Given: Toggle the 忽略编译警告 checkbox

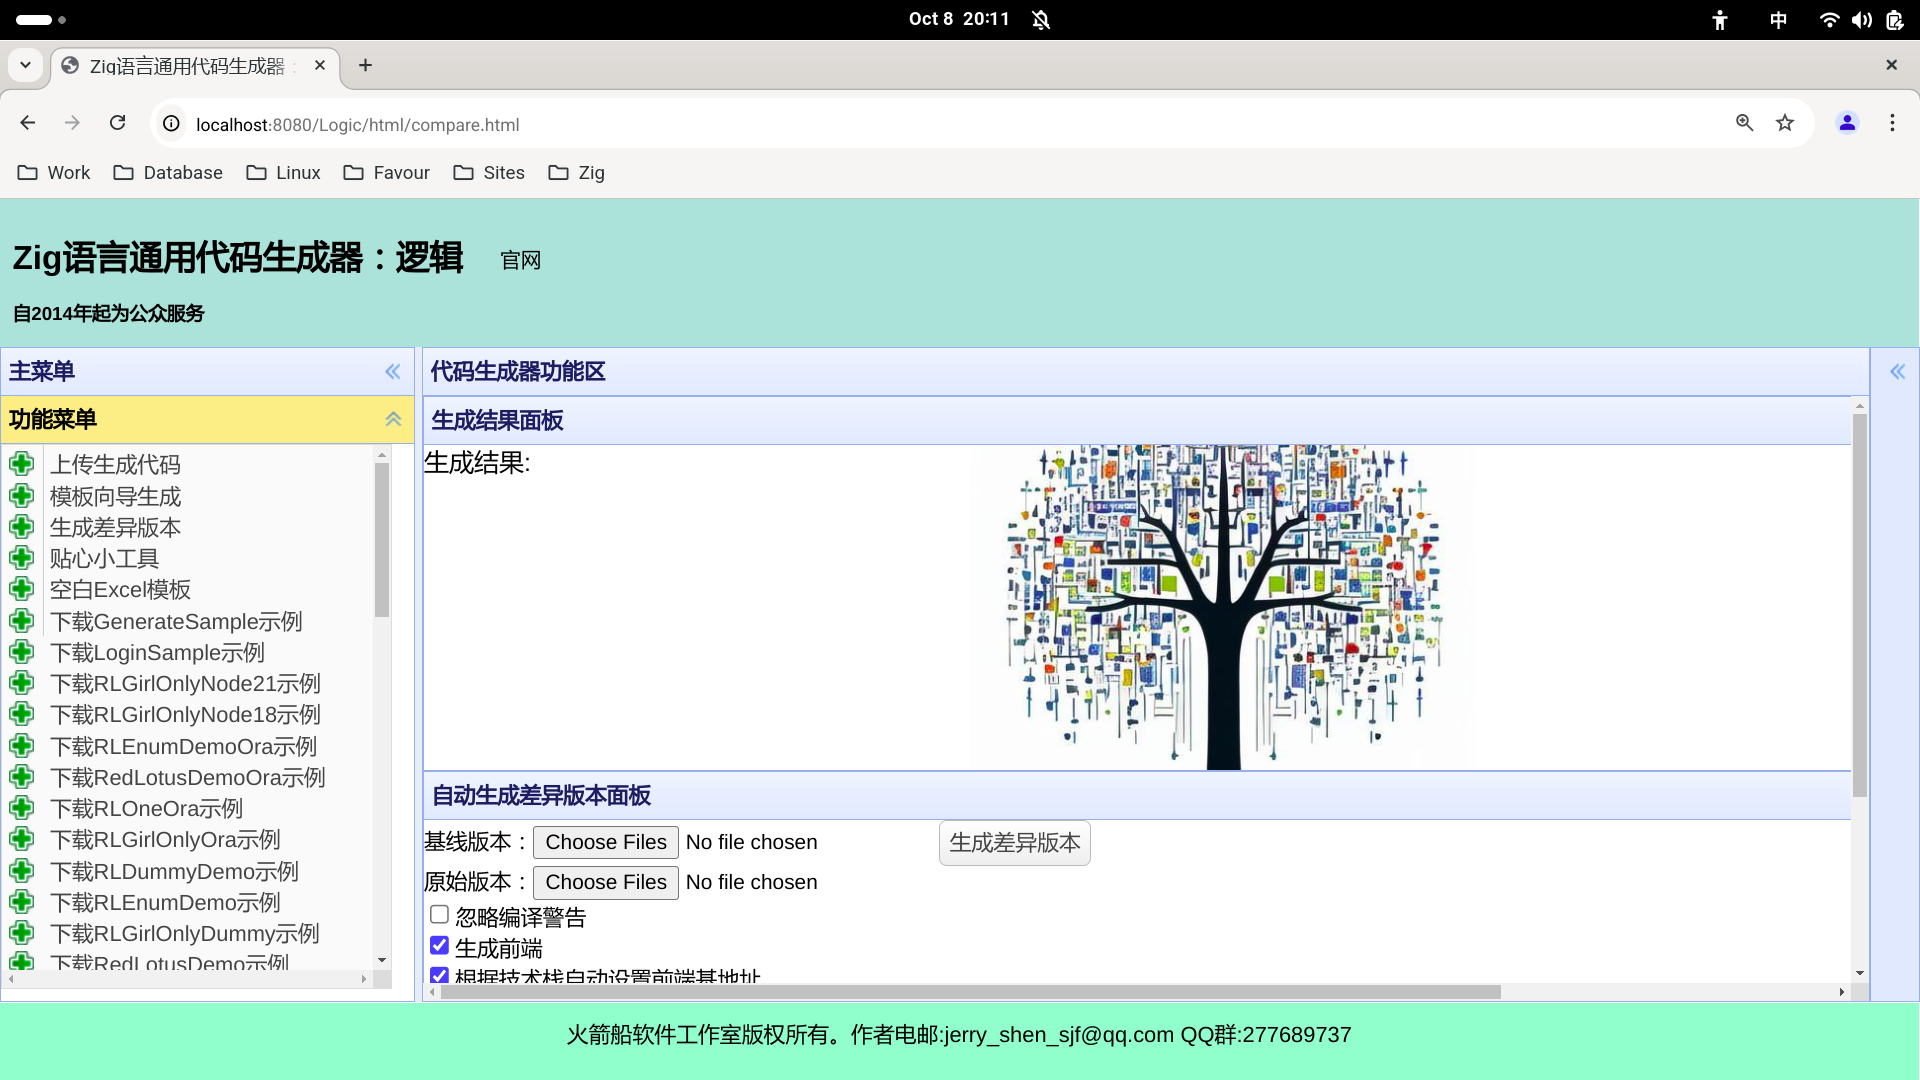Looking at the screenshot, I should click(x=438, y=914).
